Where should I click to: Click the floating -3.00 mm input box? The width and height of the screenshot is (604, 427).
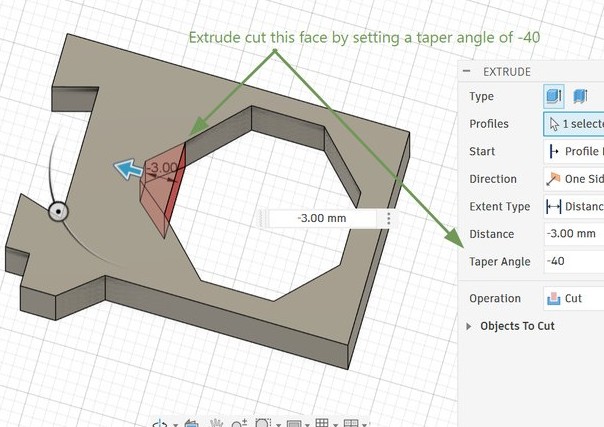[322, 218]
